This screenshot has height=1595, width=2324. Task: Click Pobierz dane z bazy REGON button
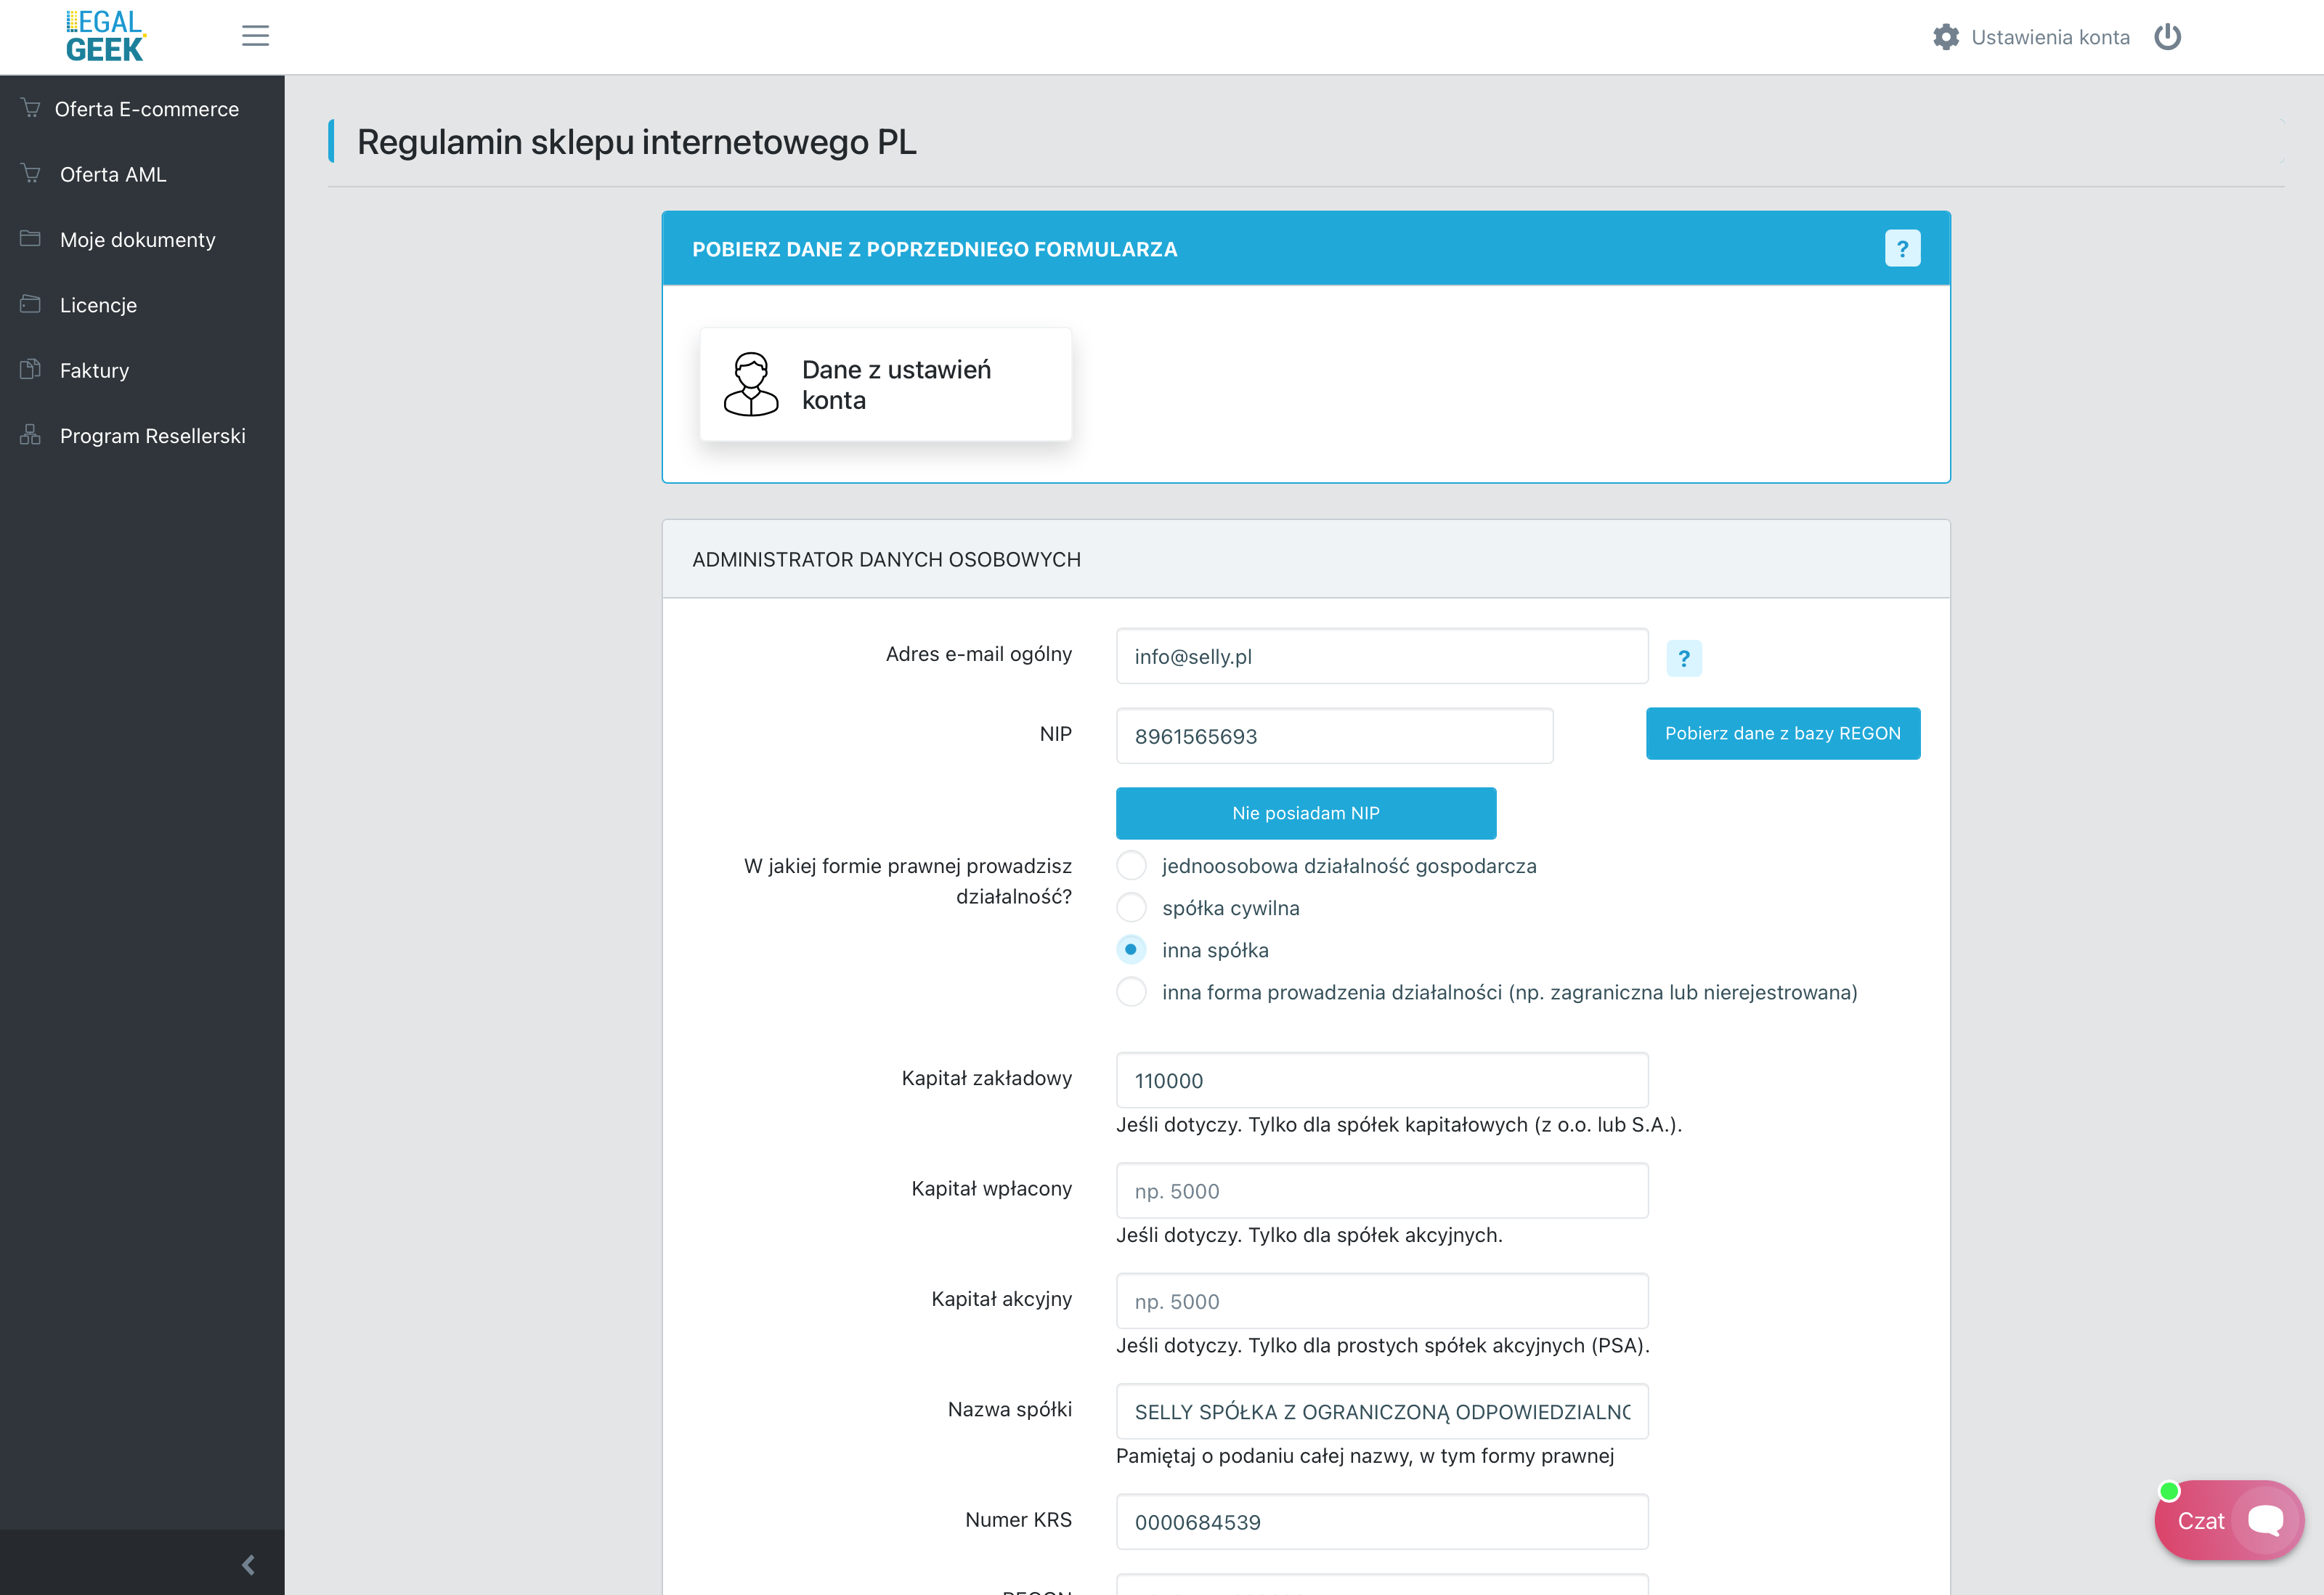[x=1782, y=733]
